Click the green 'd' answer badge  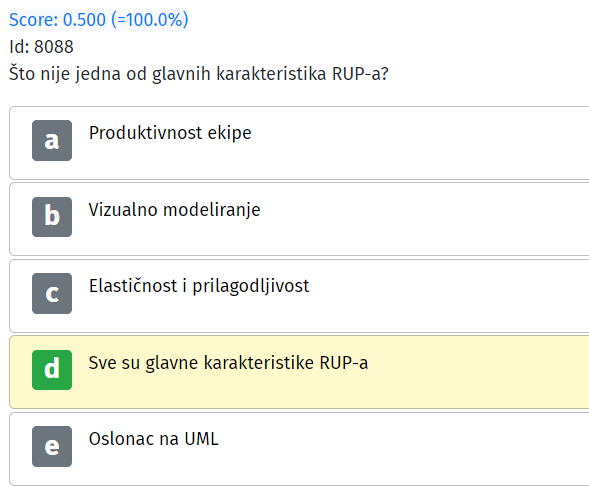[x=52, y=370]
